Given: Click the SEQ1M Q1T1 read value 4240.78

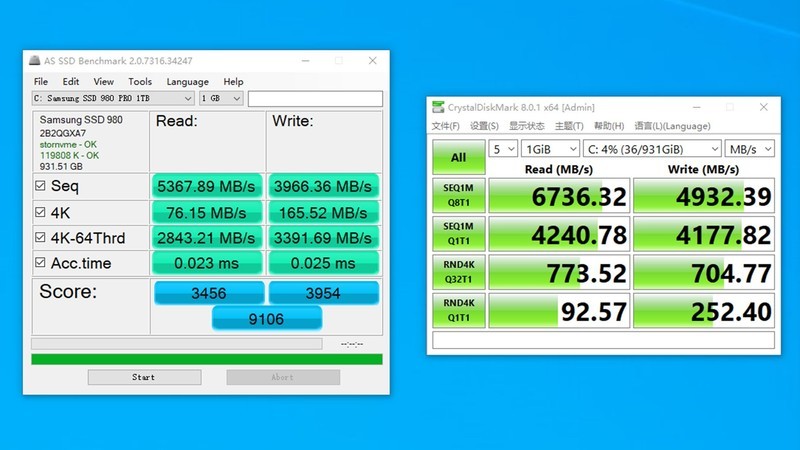Looking at the screenshot, I should (x=559, y=234).
